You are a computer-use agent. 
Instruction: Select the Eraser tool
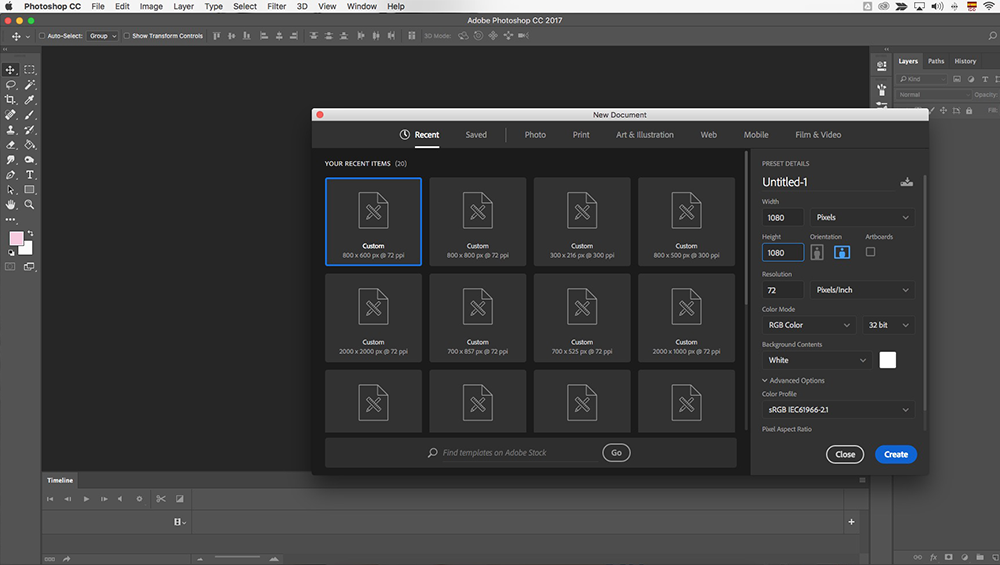pos(11,145)
